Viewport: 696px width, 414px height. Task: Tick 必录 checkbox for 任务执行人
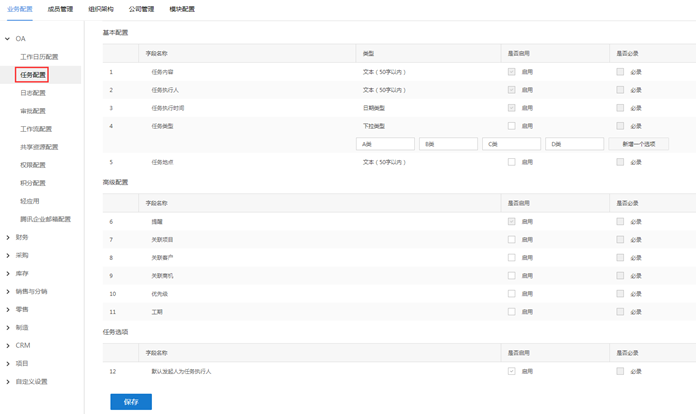(620, 90)
